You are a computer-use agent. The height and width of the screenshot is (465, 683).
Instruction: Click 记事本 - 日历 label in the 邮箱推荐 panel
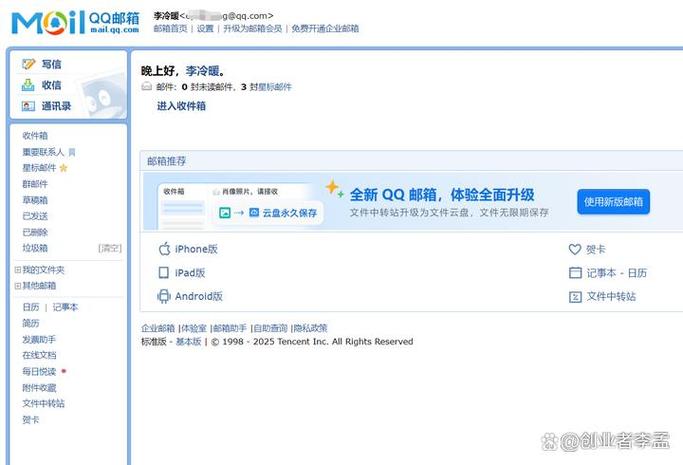616,273
